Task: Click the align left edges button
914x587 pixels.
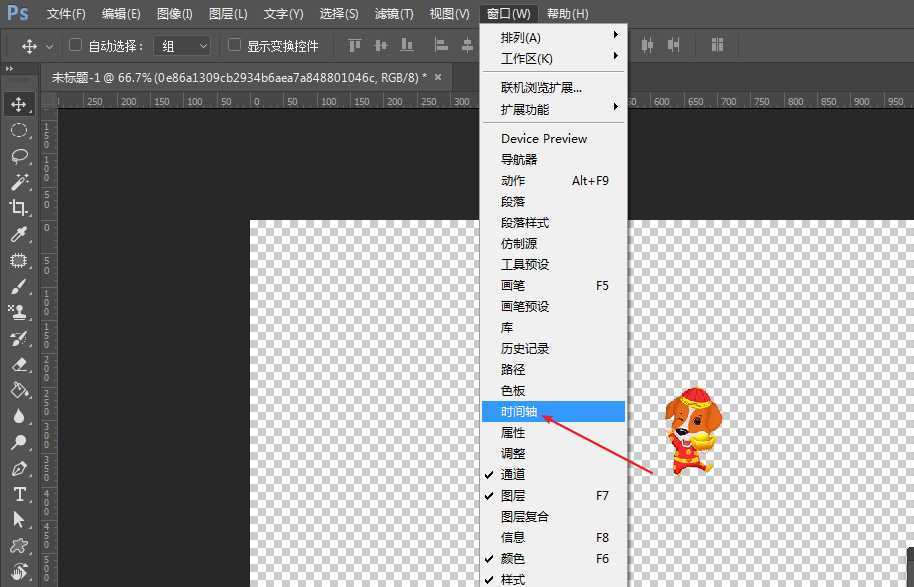Action: coord(441,45)
